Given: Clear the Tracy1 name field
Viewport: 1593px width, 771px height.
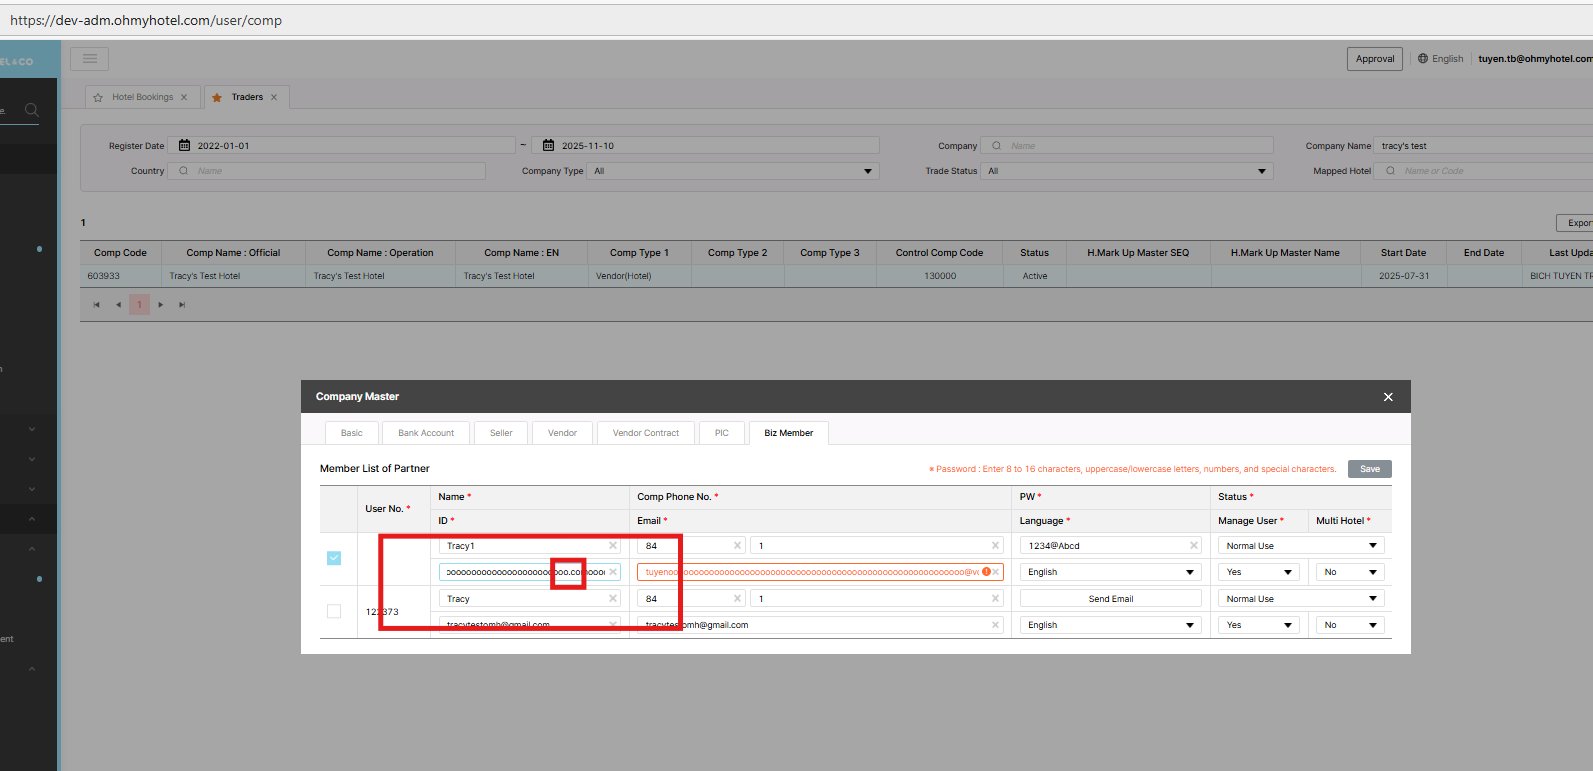Looking at the screenshot, I should [x=613, y=546].
